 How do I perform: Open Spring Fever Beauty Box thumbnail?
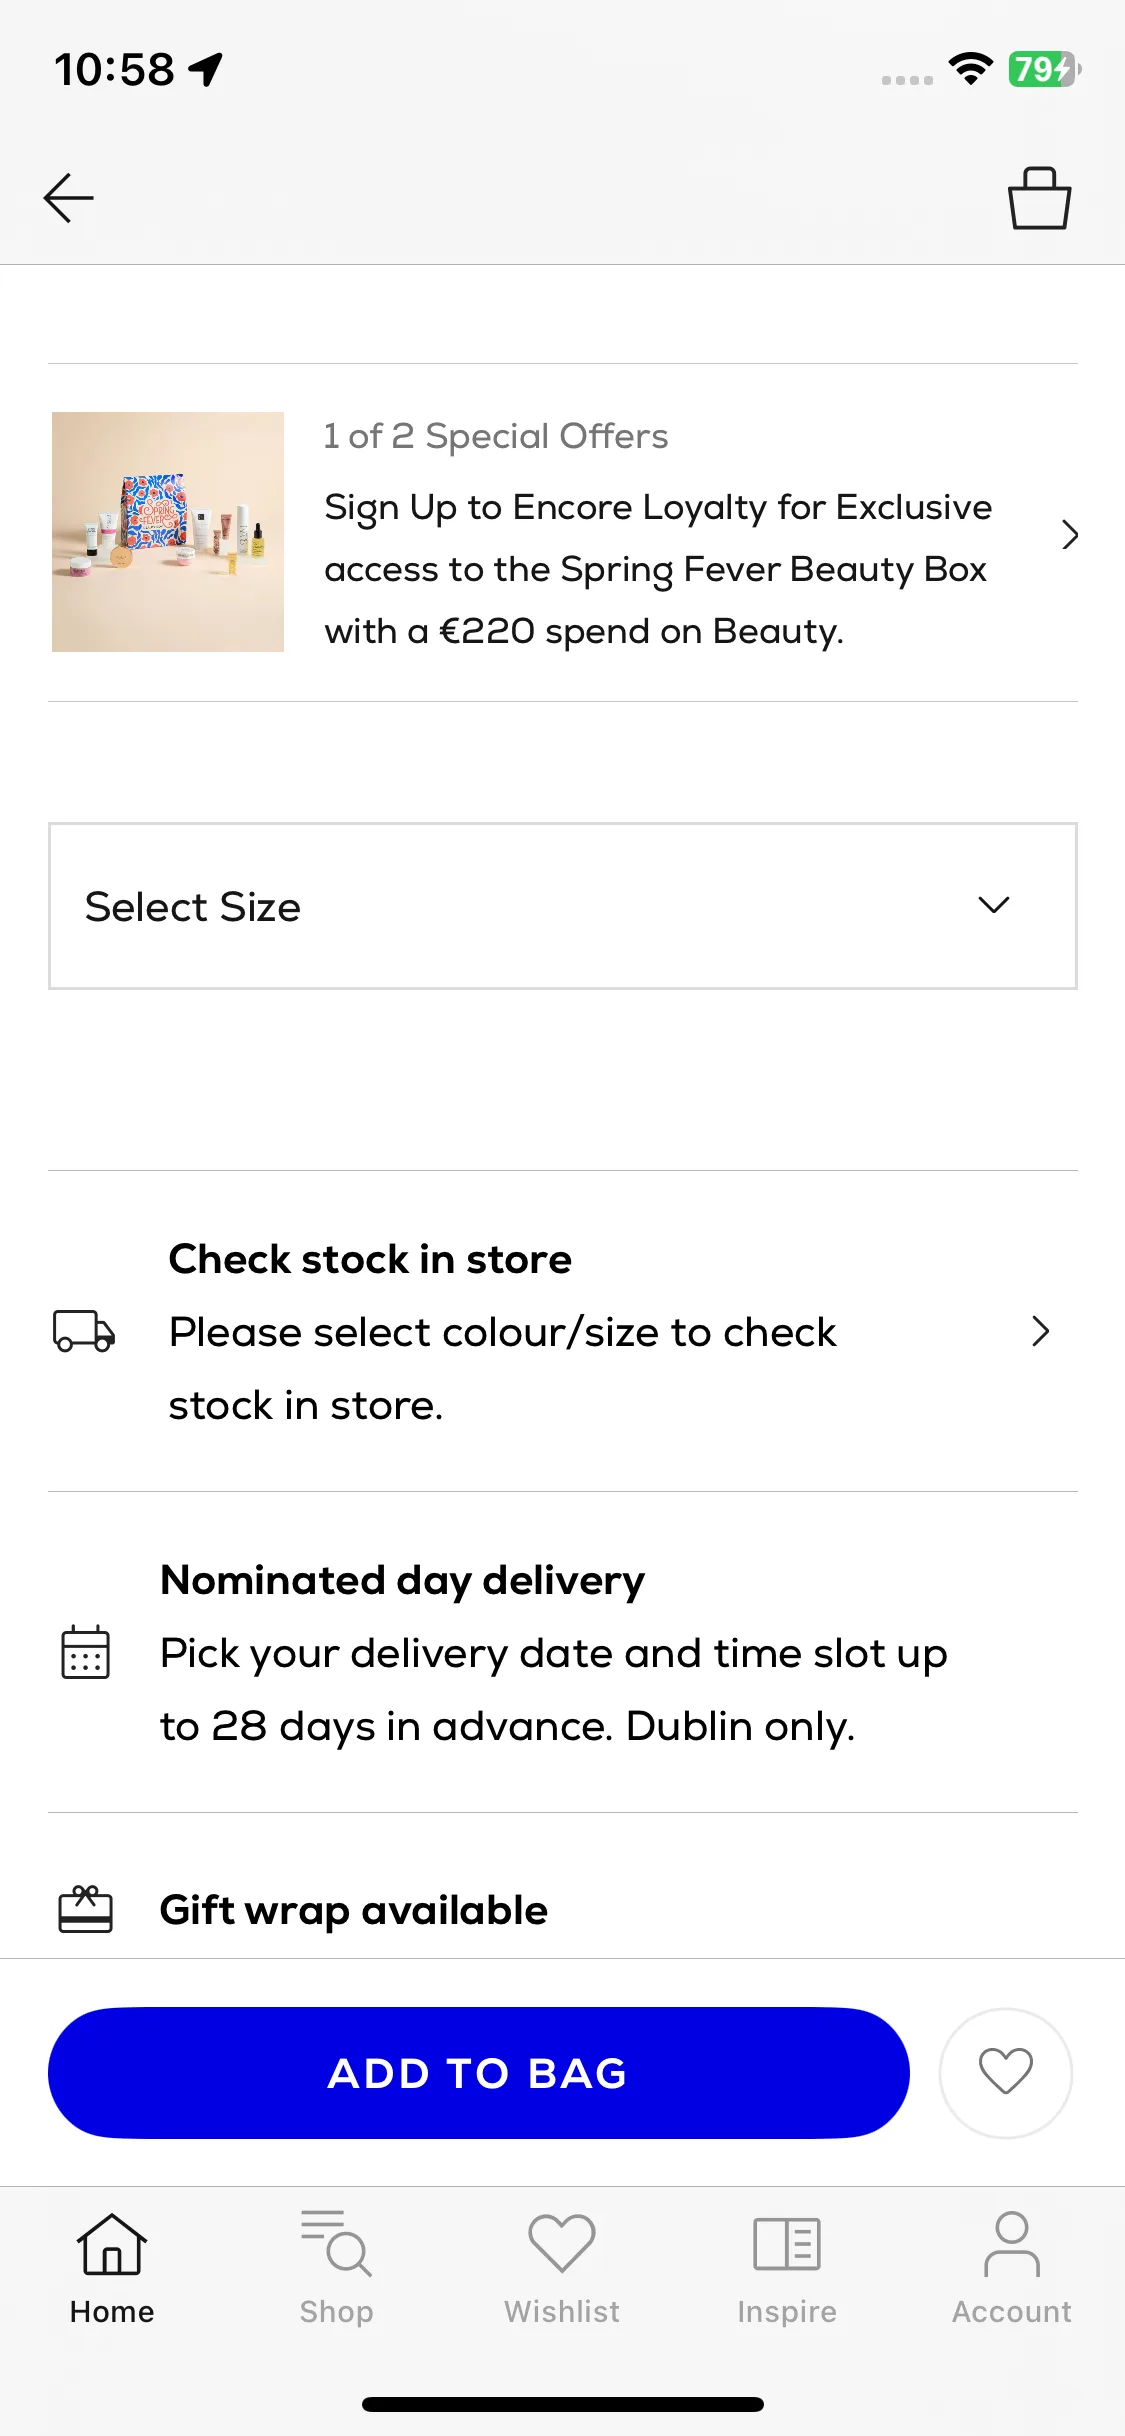[168, 532]
